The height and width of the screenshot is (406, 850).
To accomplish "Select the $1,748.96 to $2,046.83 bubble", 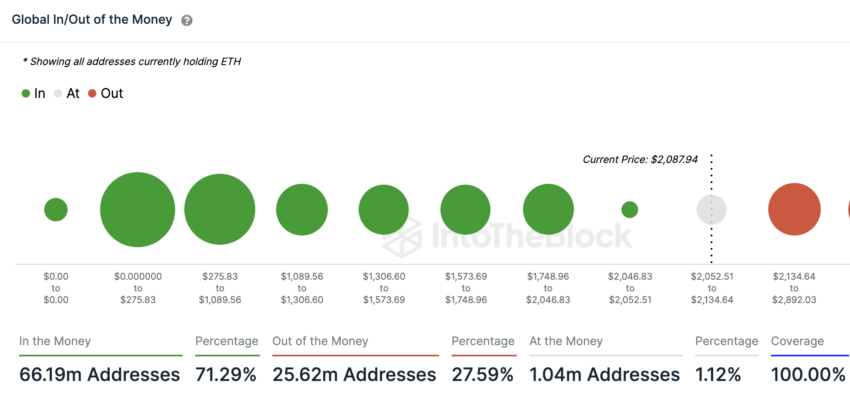I will pos(548,210).
